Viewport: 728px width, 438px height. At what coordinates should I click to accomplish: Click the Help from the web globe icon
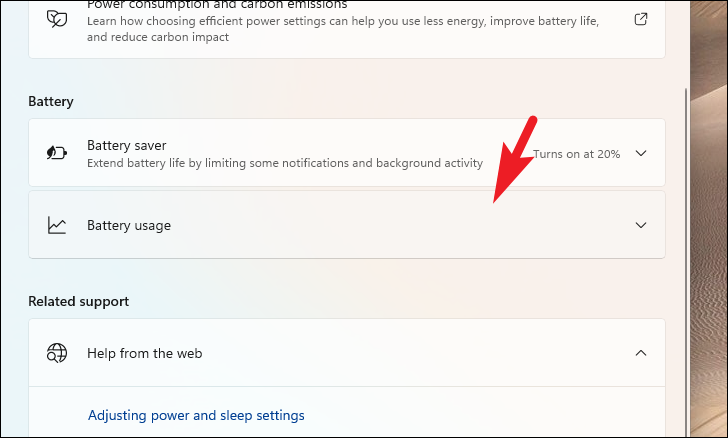tap(57, 353)
